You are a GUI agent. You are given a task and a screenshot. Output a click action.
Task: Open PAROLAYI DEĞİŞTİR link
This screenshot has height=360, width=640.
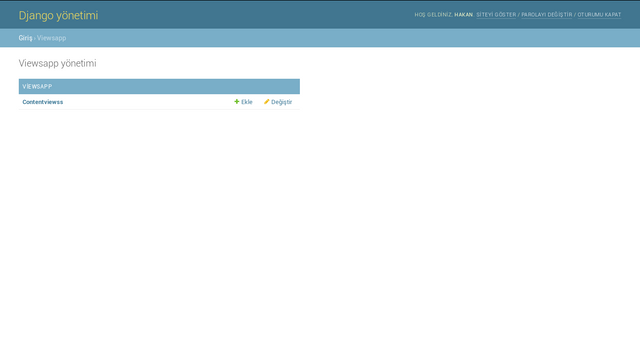pos(547,15)
